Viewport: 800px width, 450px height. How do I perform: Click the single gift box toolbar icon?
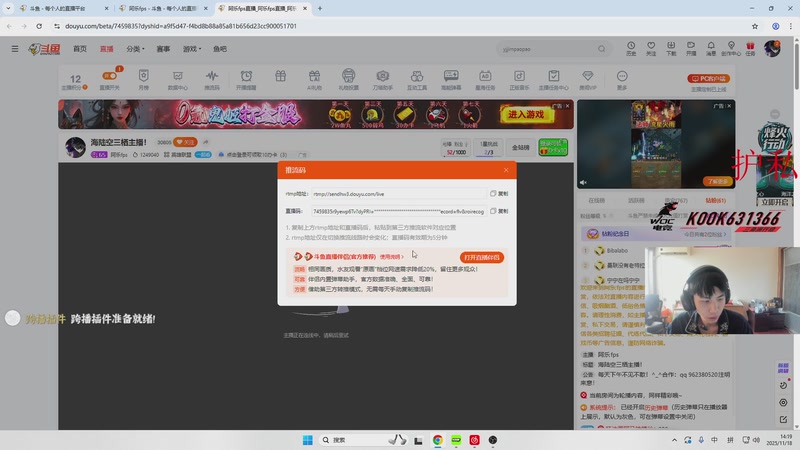click(280, 77)
